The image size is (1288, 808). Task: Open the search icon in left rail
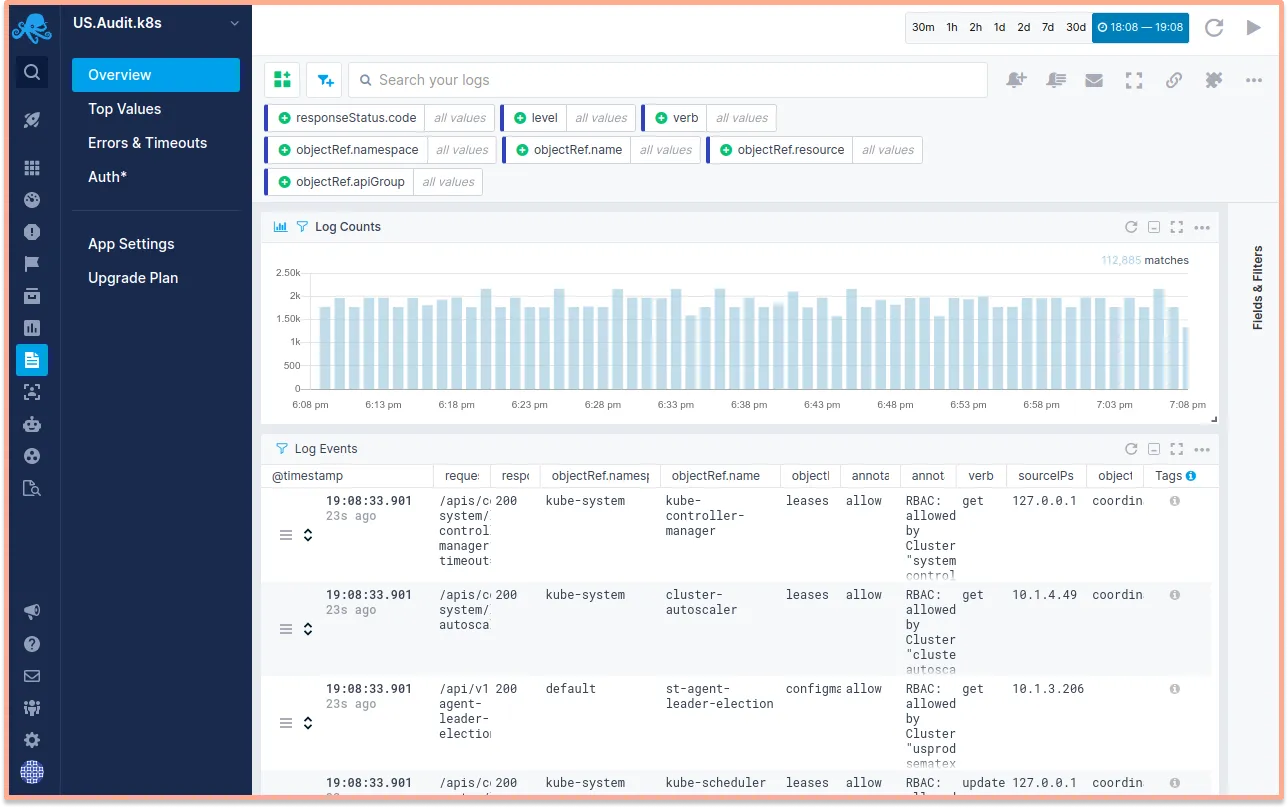click(x=32, y=72)
